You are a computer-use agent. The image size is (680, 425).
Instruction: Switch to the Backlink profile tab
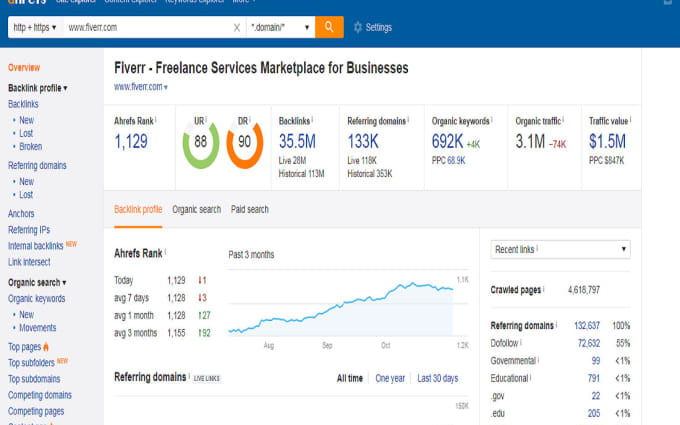coord(138,209)
